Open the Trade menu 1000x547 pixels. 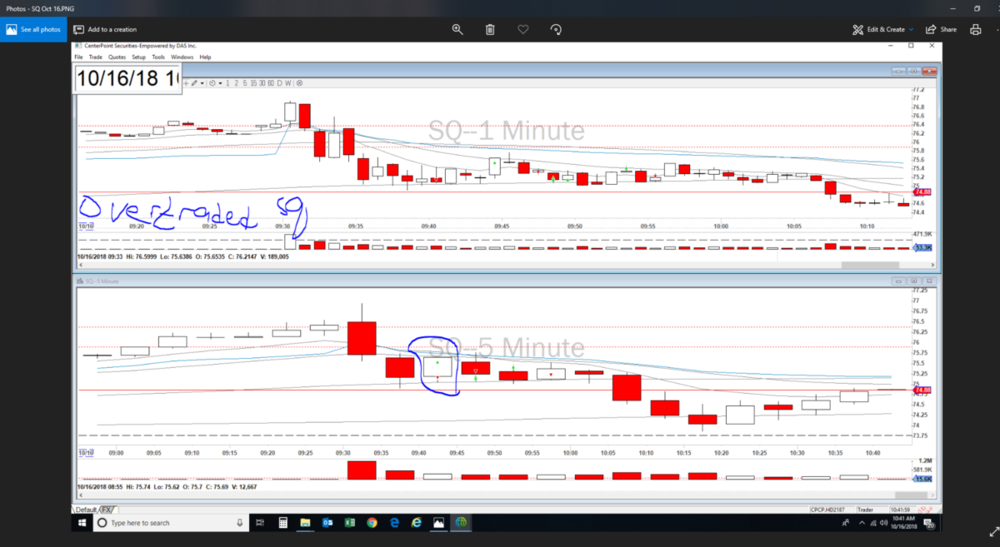pos(96,57)
